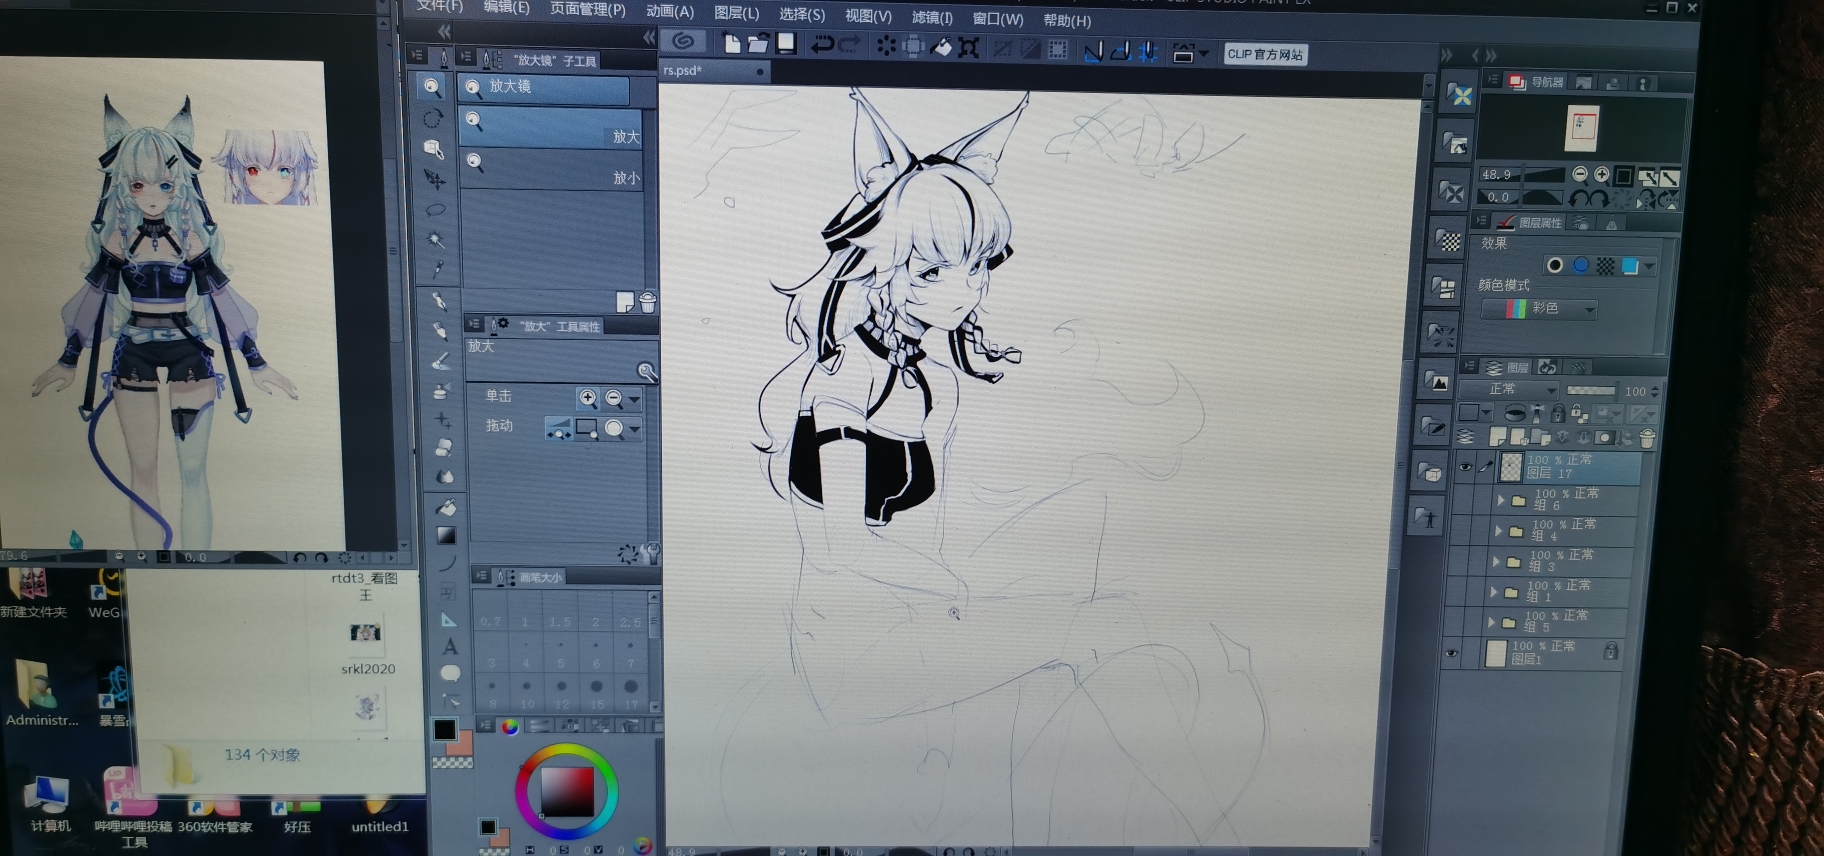Open the blending mode 正常 dropdown
Image resolution: width=1824 pixels, height=856 pixels.
1509,389
